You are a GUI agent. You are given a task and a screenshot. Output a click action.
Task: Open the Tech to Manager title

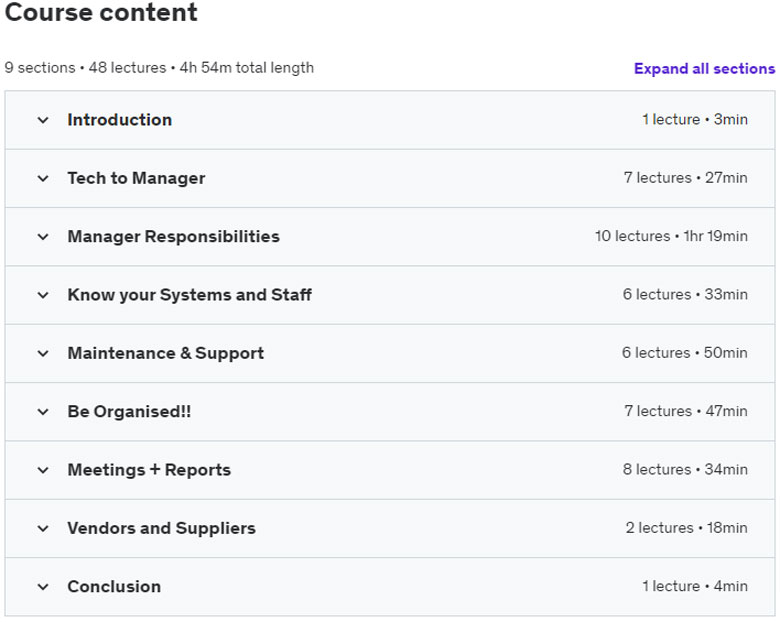coord(136,178)
